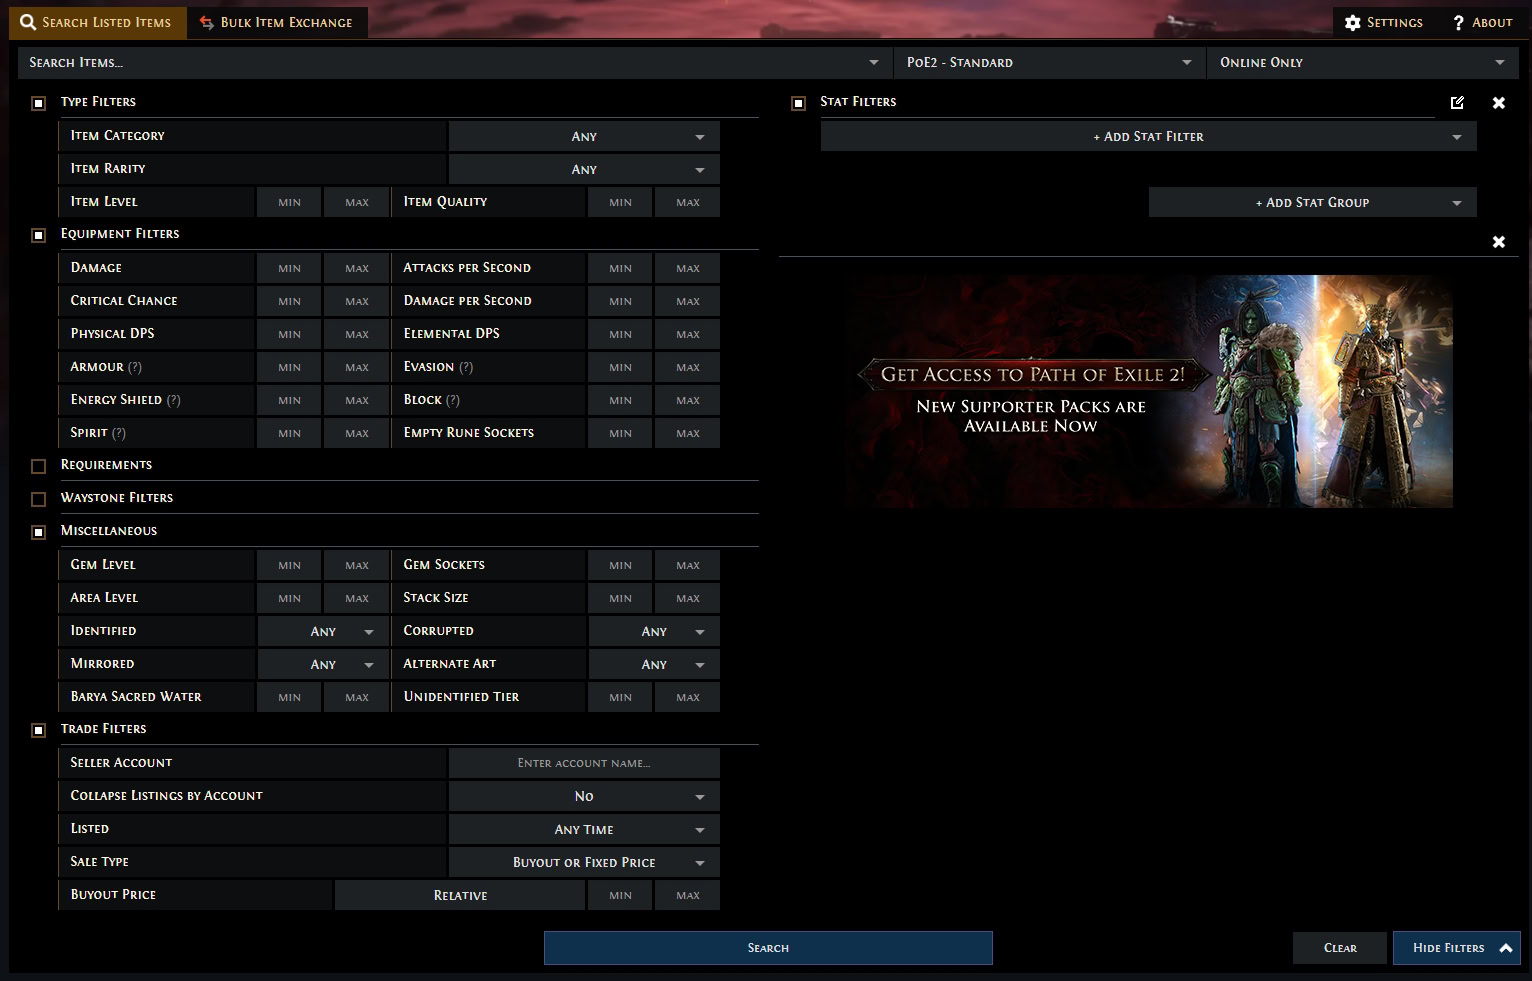The image size is (1532, 981).
Task: Click Attacks per Second max field
Action: [688, 268]
